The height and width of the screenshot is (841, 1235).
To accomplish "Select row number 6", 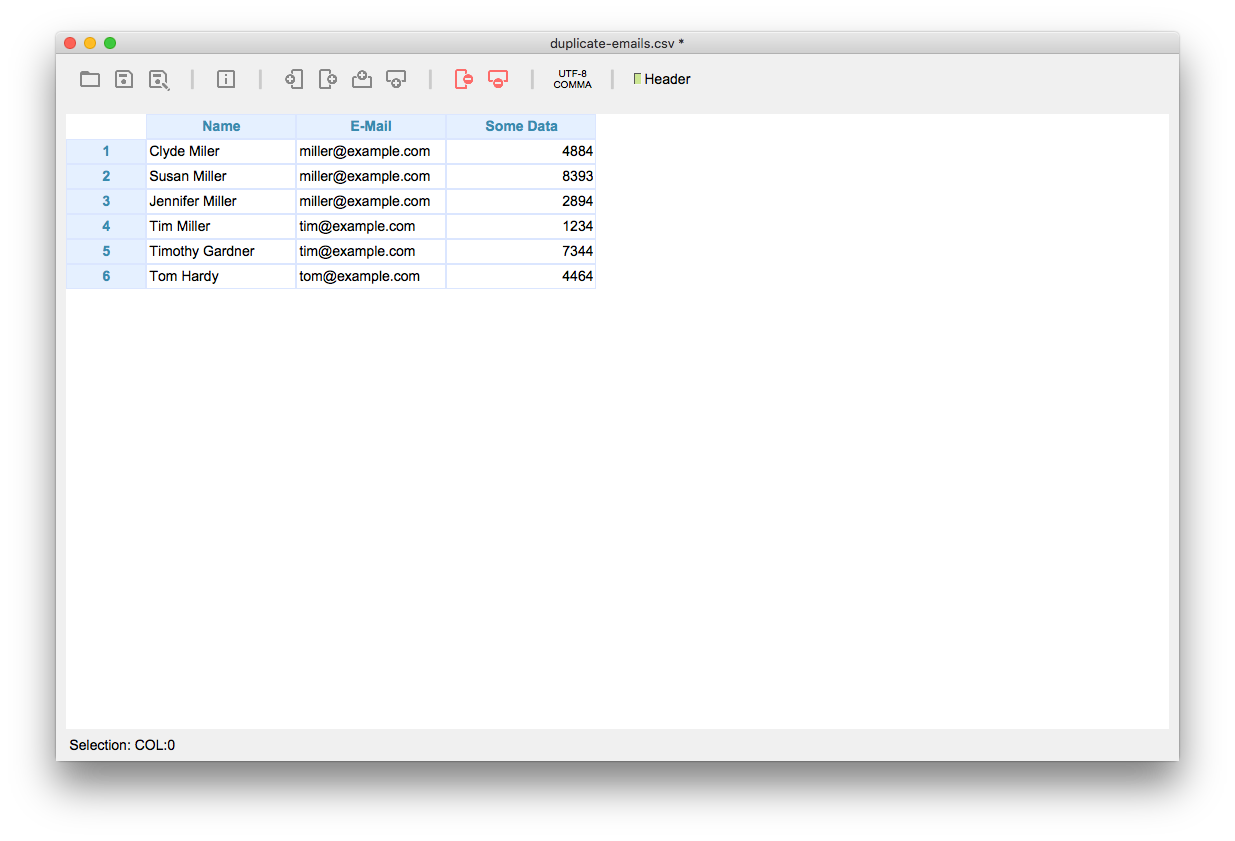I will pos(106,276).
